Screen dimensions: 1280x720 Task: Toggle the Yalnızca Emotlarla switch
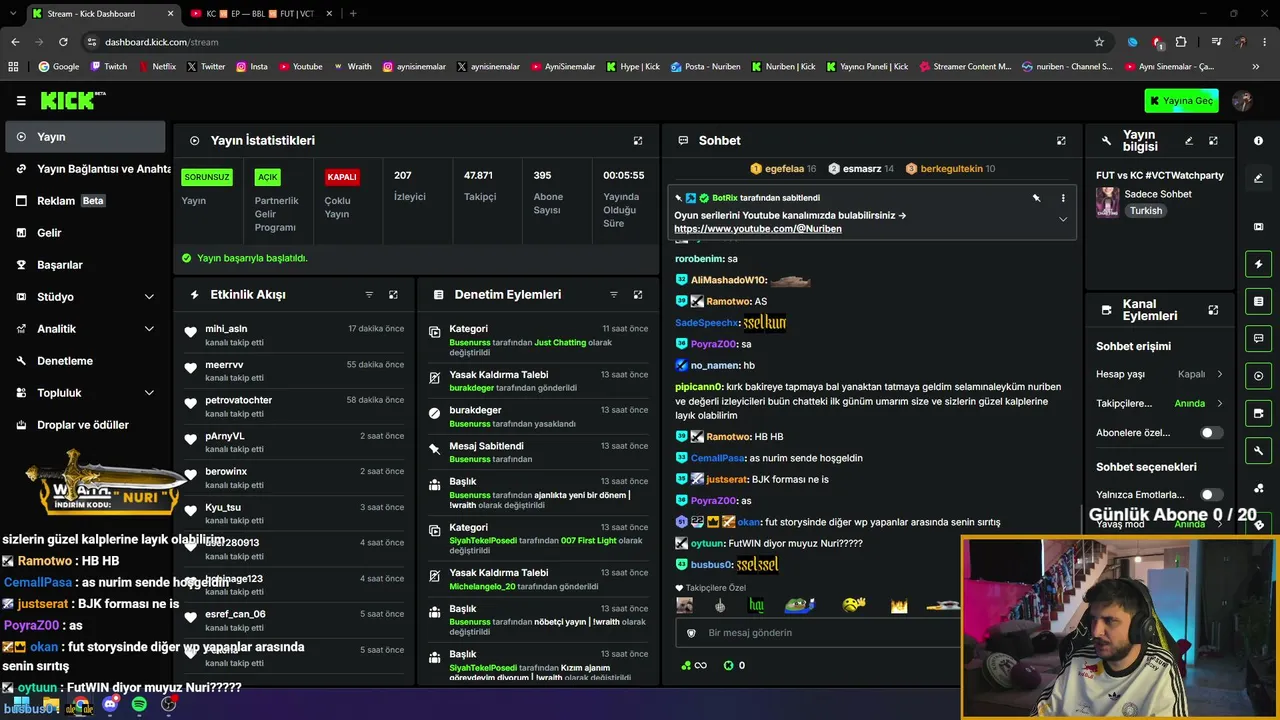tap(1211, 495)
